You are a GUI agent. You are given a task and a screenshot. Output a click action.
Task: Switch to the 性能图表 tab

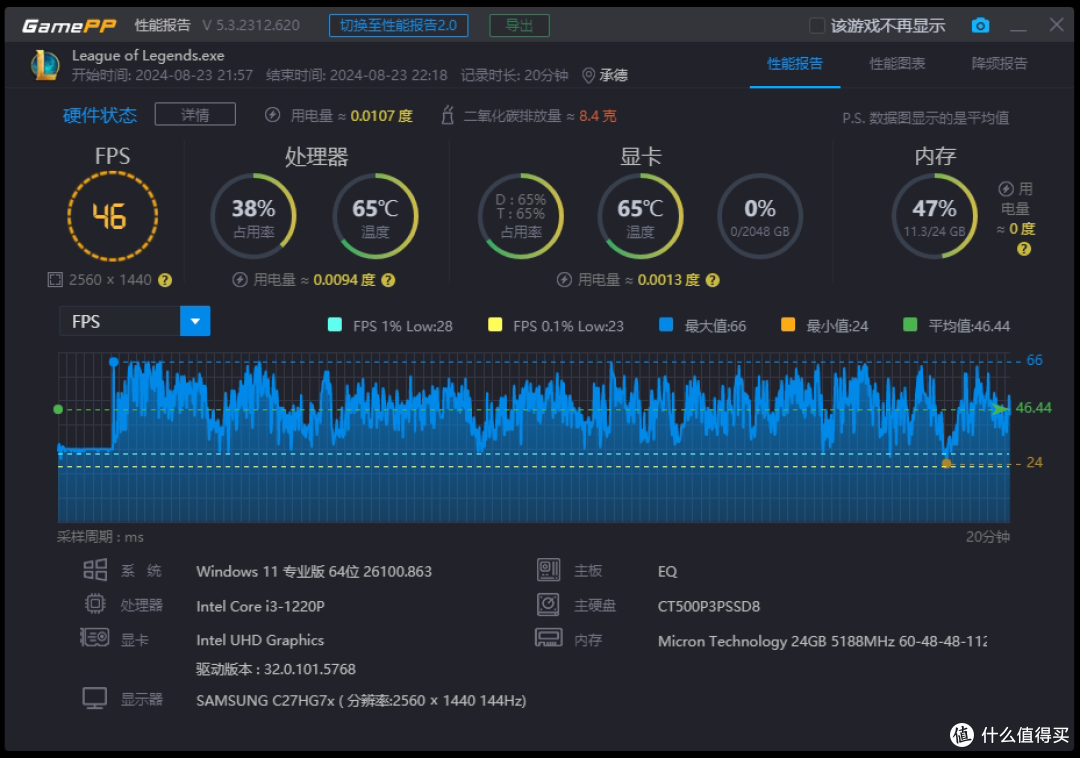pyautogui.click(x=897, y=64)
